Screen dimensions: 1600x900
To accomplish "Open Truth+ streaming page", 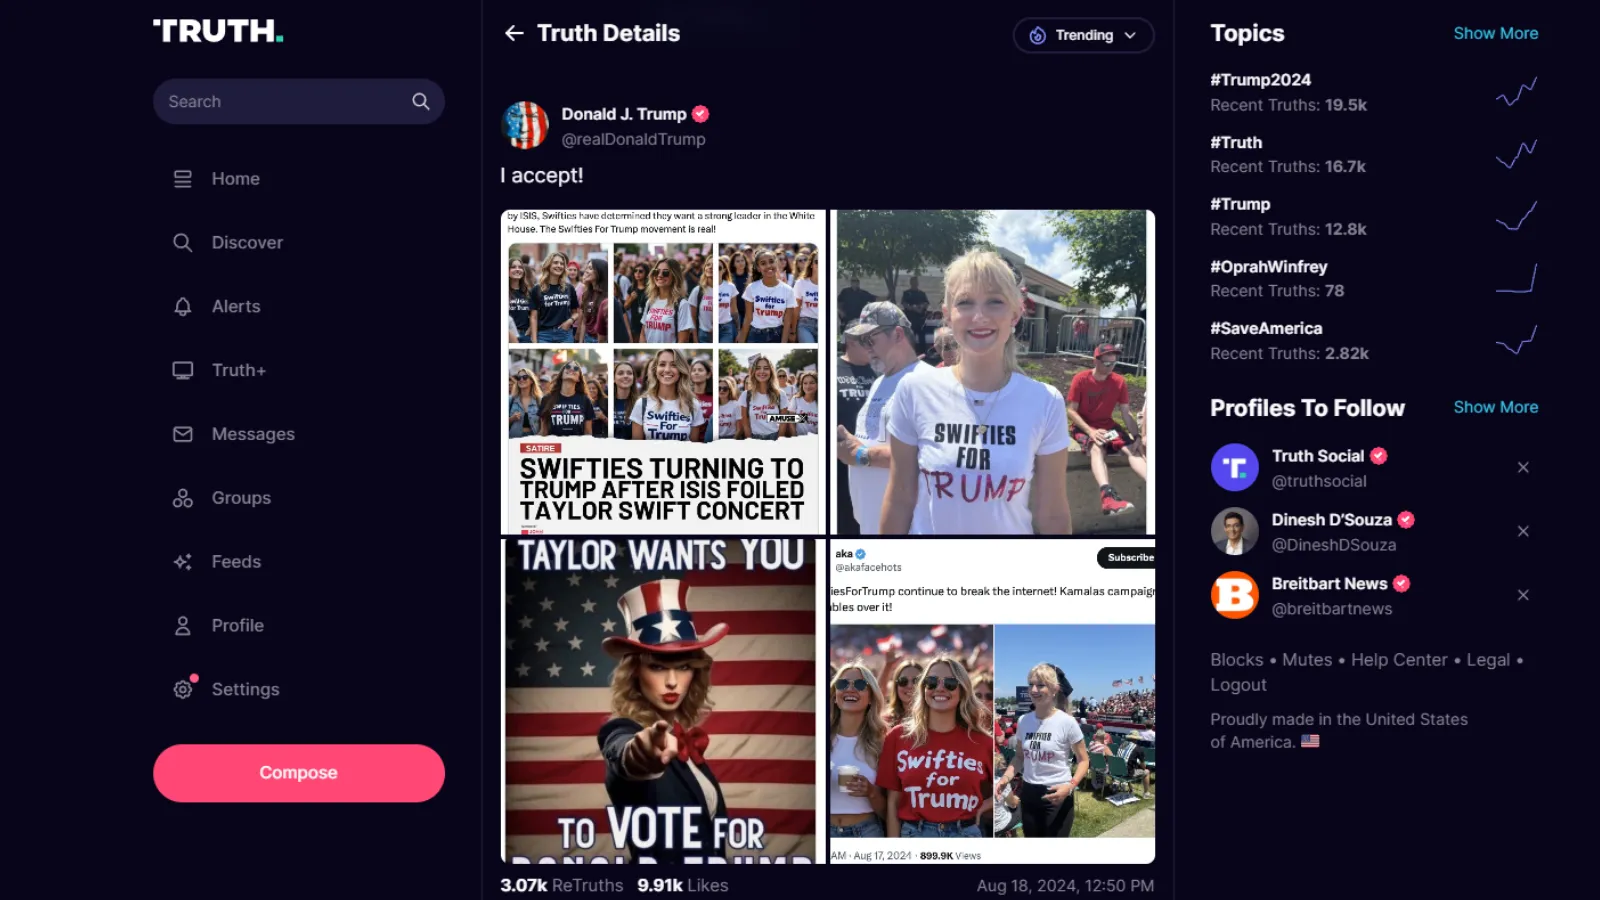I will (x=239, y=370).
